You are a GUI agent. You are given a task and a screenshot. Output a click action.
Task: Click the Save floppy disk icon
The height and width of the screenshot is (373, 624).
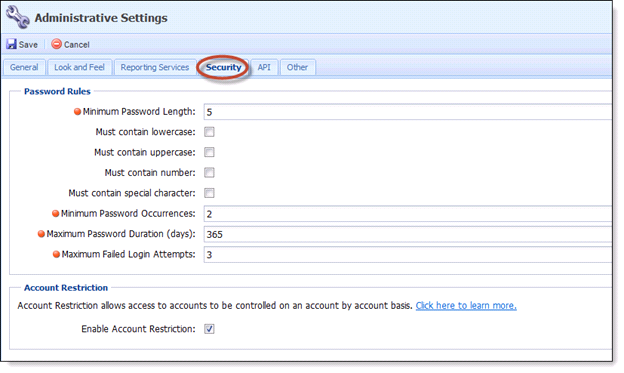(x=12, y=44)
